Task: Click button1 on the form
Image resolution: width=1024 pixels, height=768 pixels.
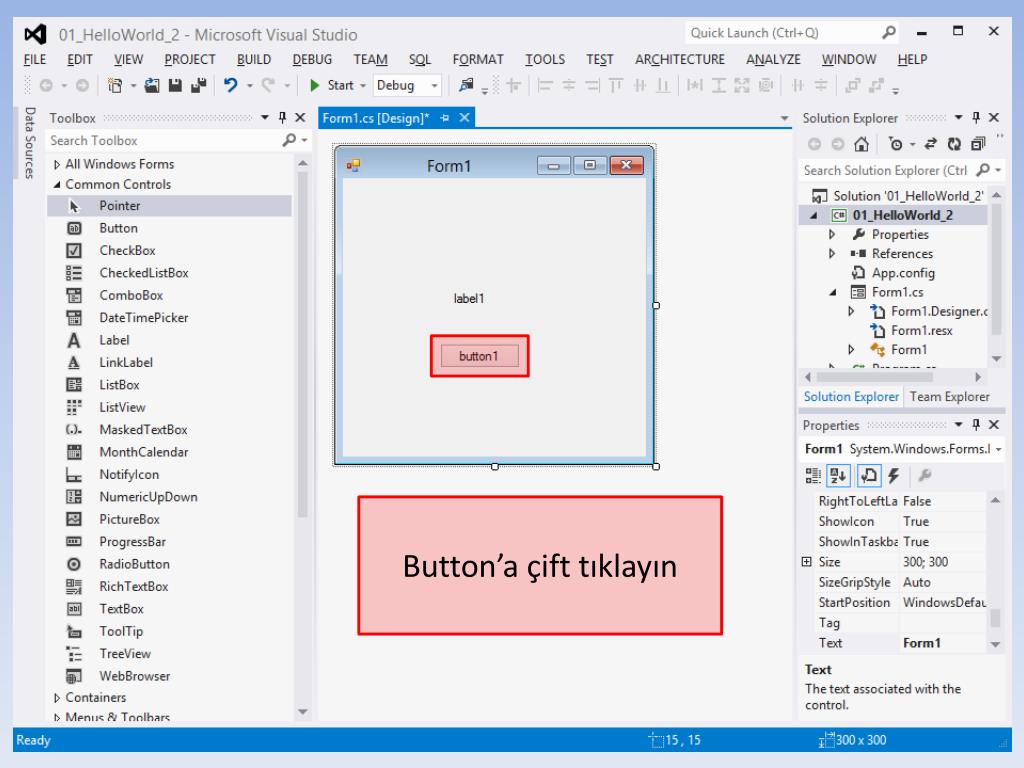Action: (479, 356)
